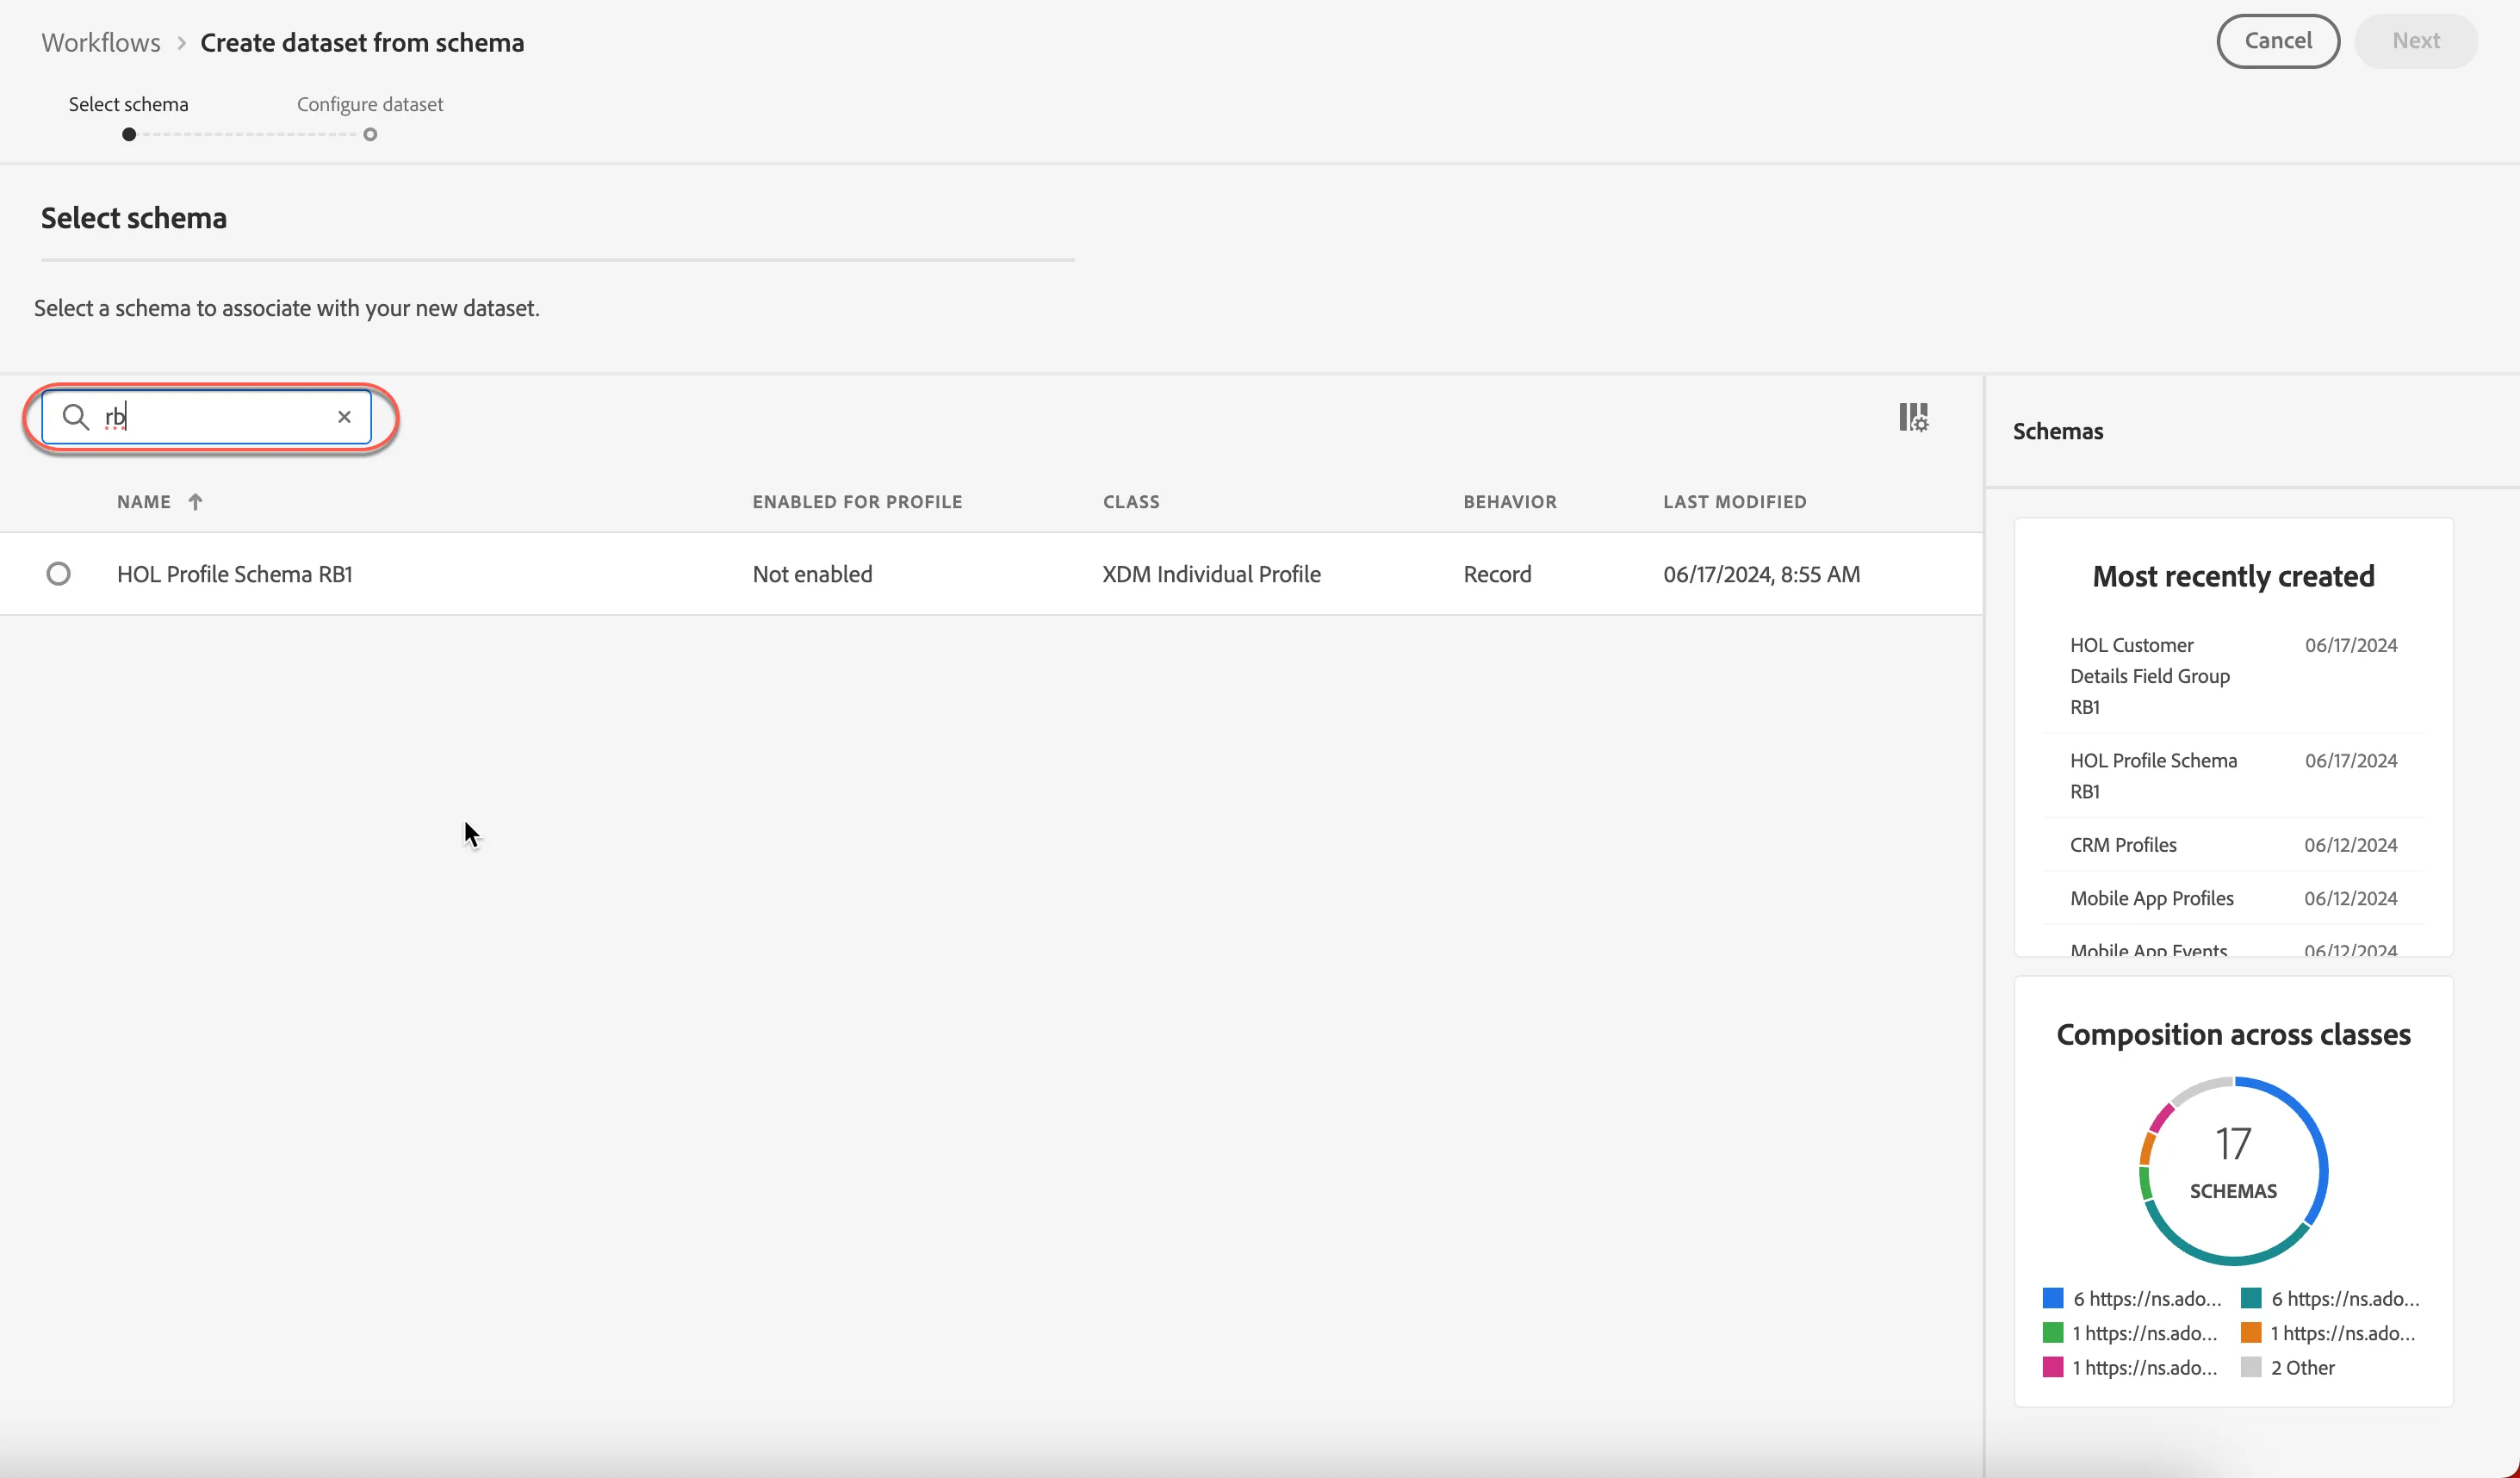Click the Cancel button

coord(2277,41)
